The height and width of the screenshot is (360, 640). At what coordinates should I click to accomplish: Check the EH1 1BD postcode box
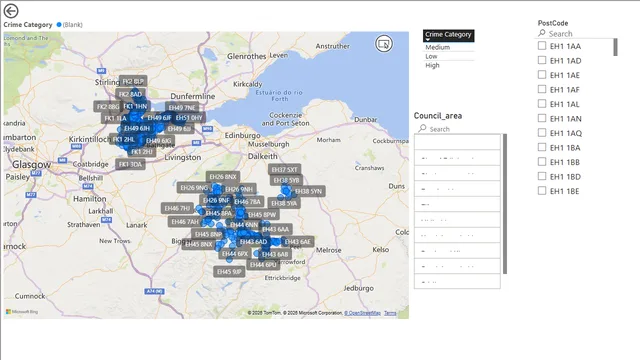[542, 176]
